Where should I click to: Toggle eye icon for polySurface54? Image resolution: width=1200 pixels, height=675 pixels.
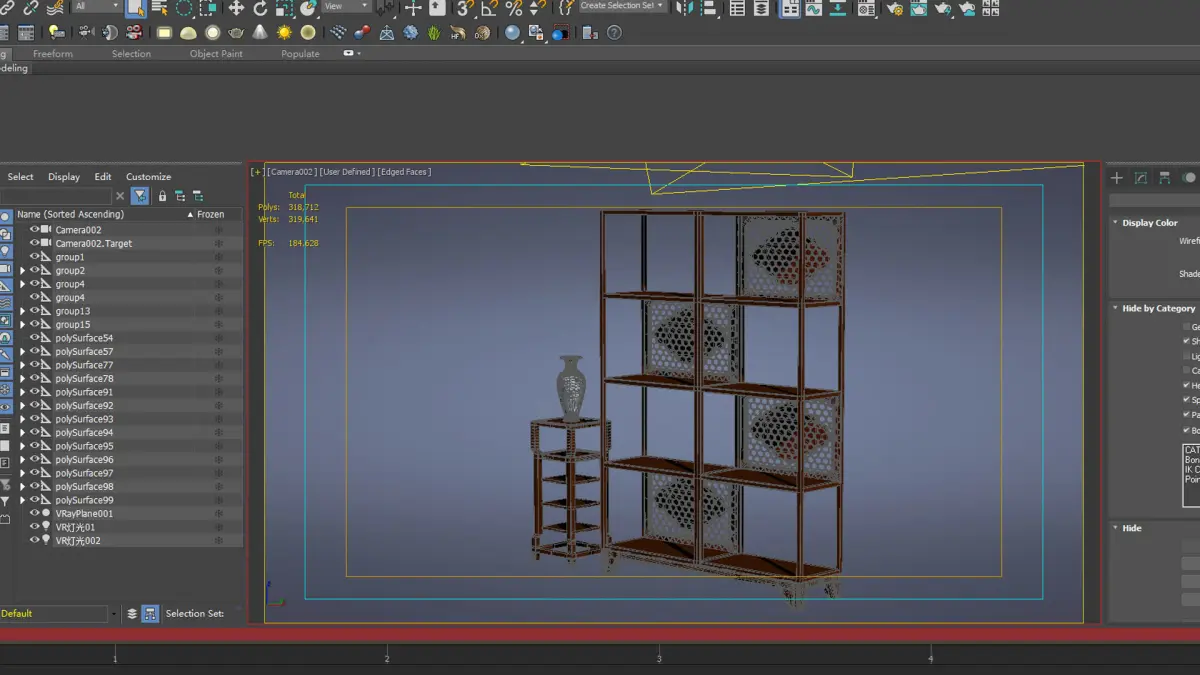coord(34,338)
